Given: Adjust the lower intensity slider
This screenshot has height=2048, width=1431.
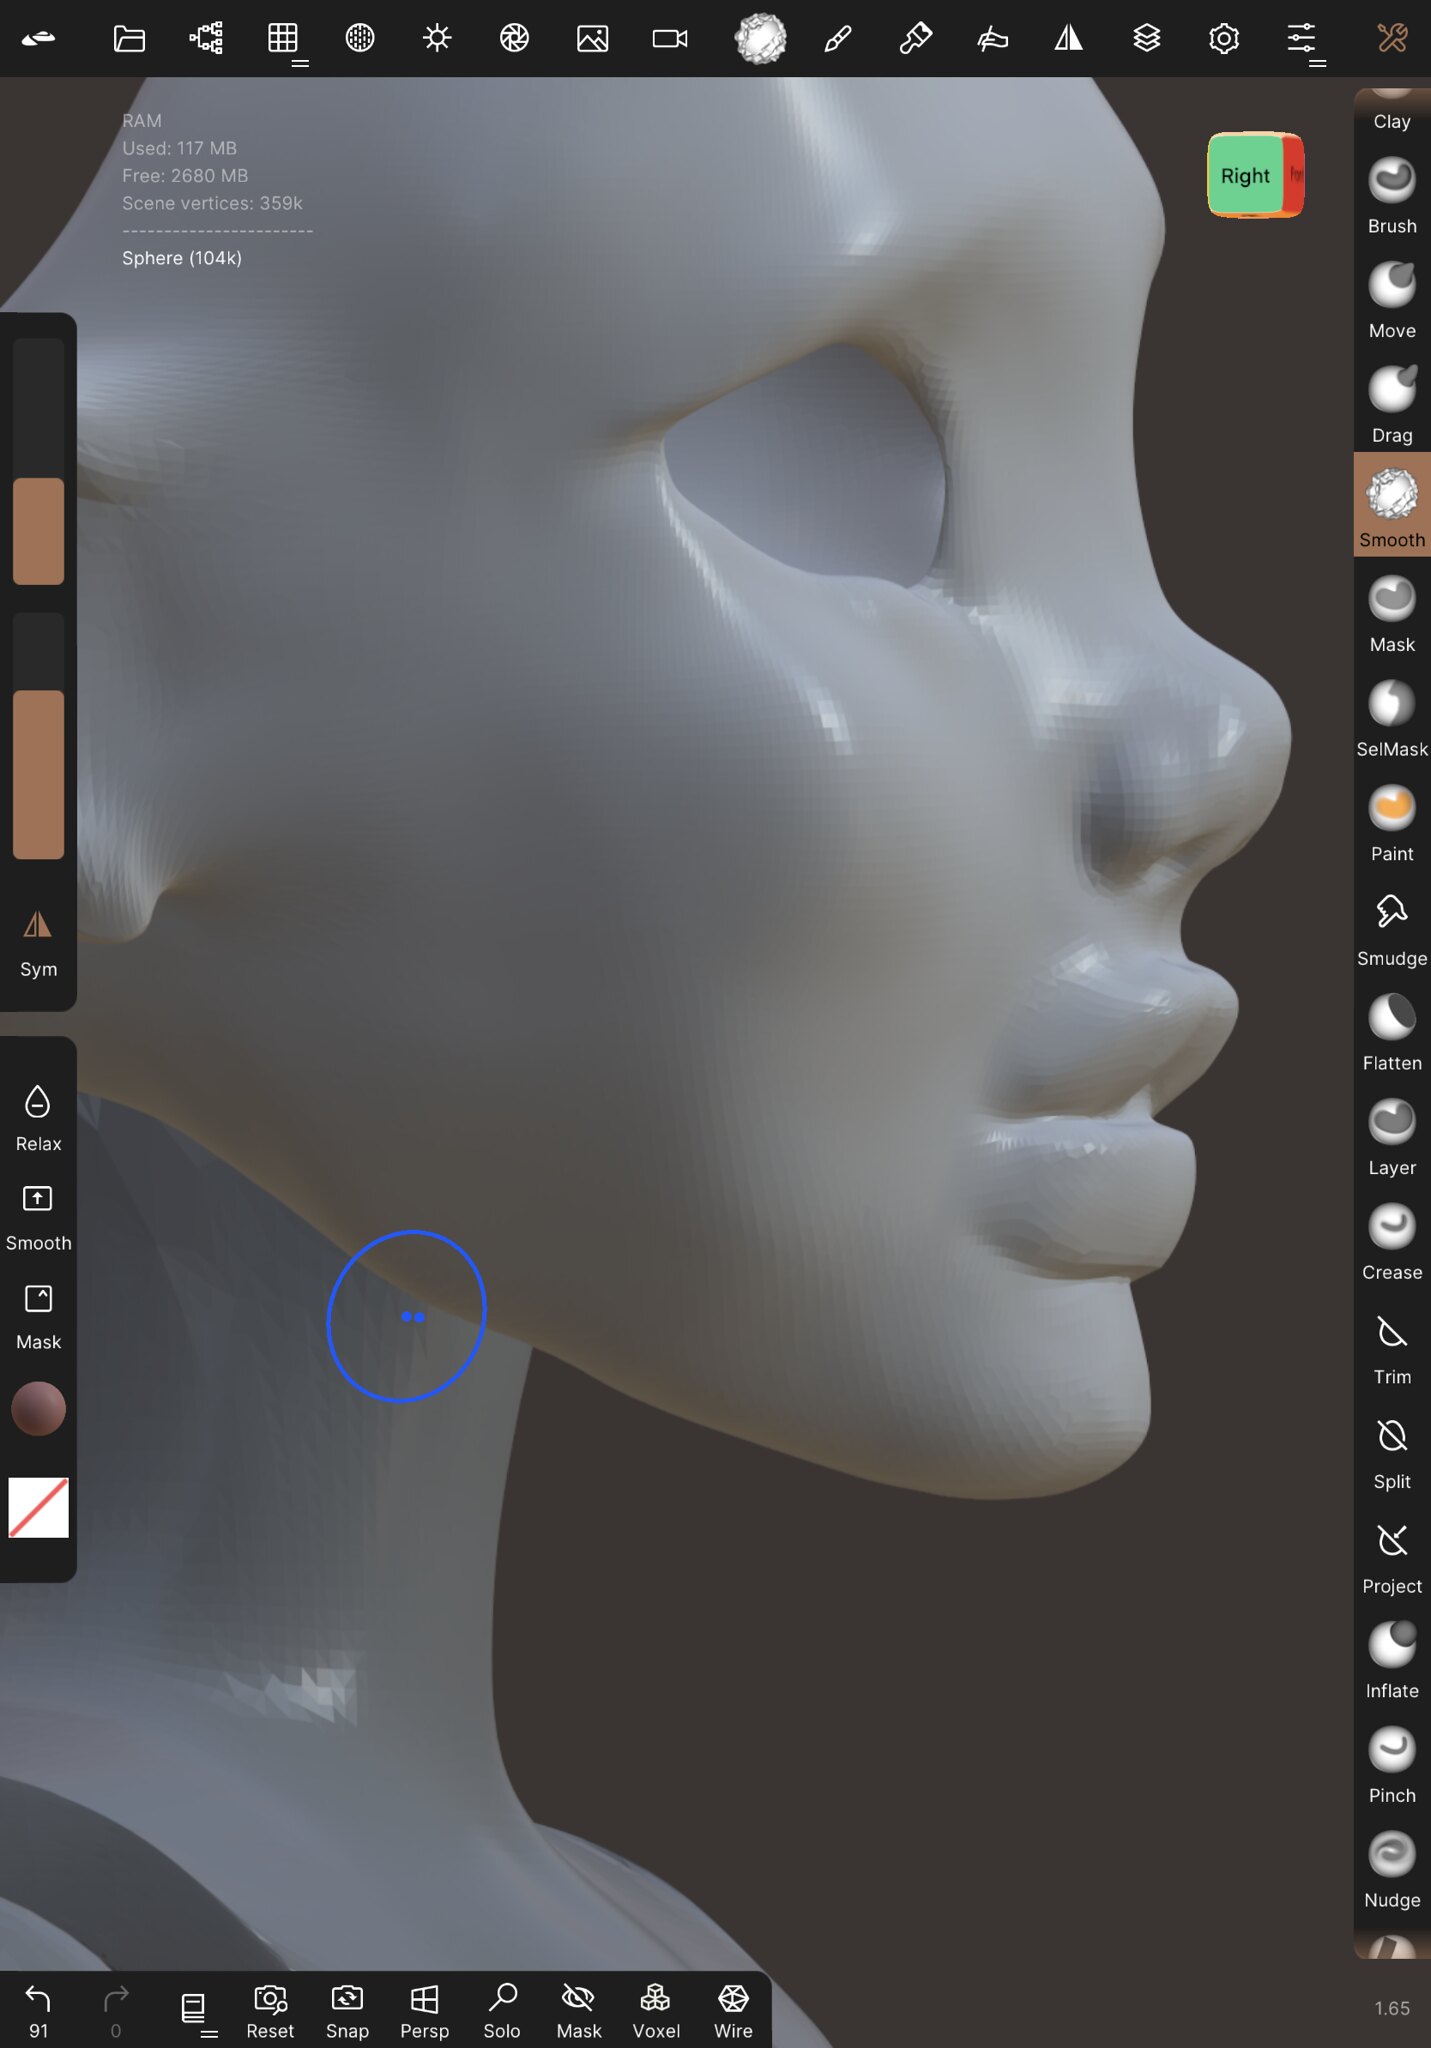Looking at the screenshot, I should tap(38, 735).
